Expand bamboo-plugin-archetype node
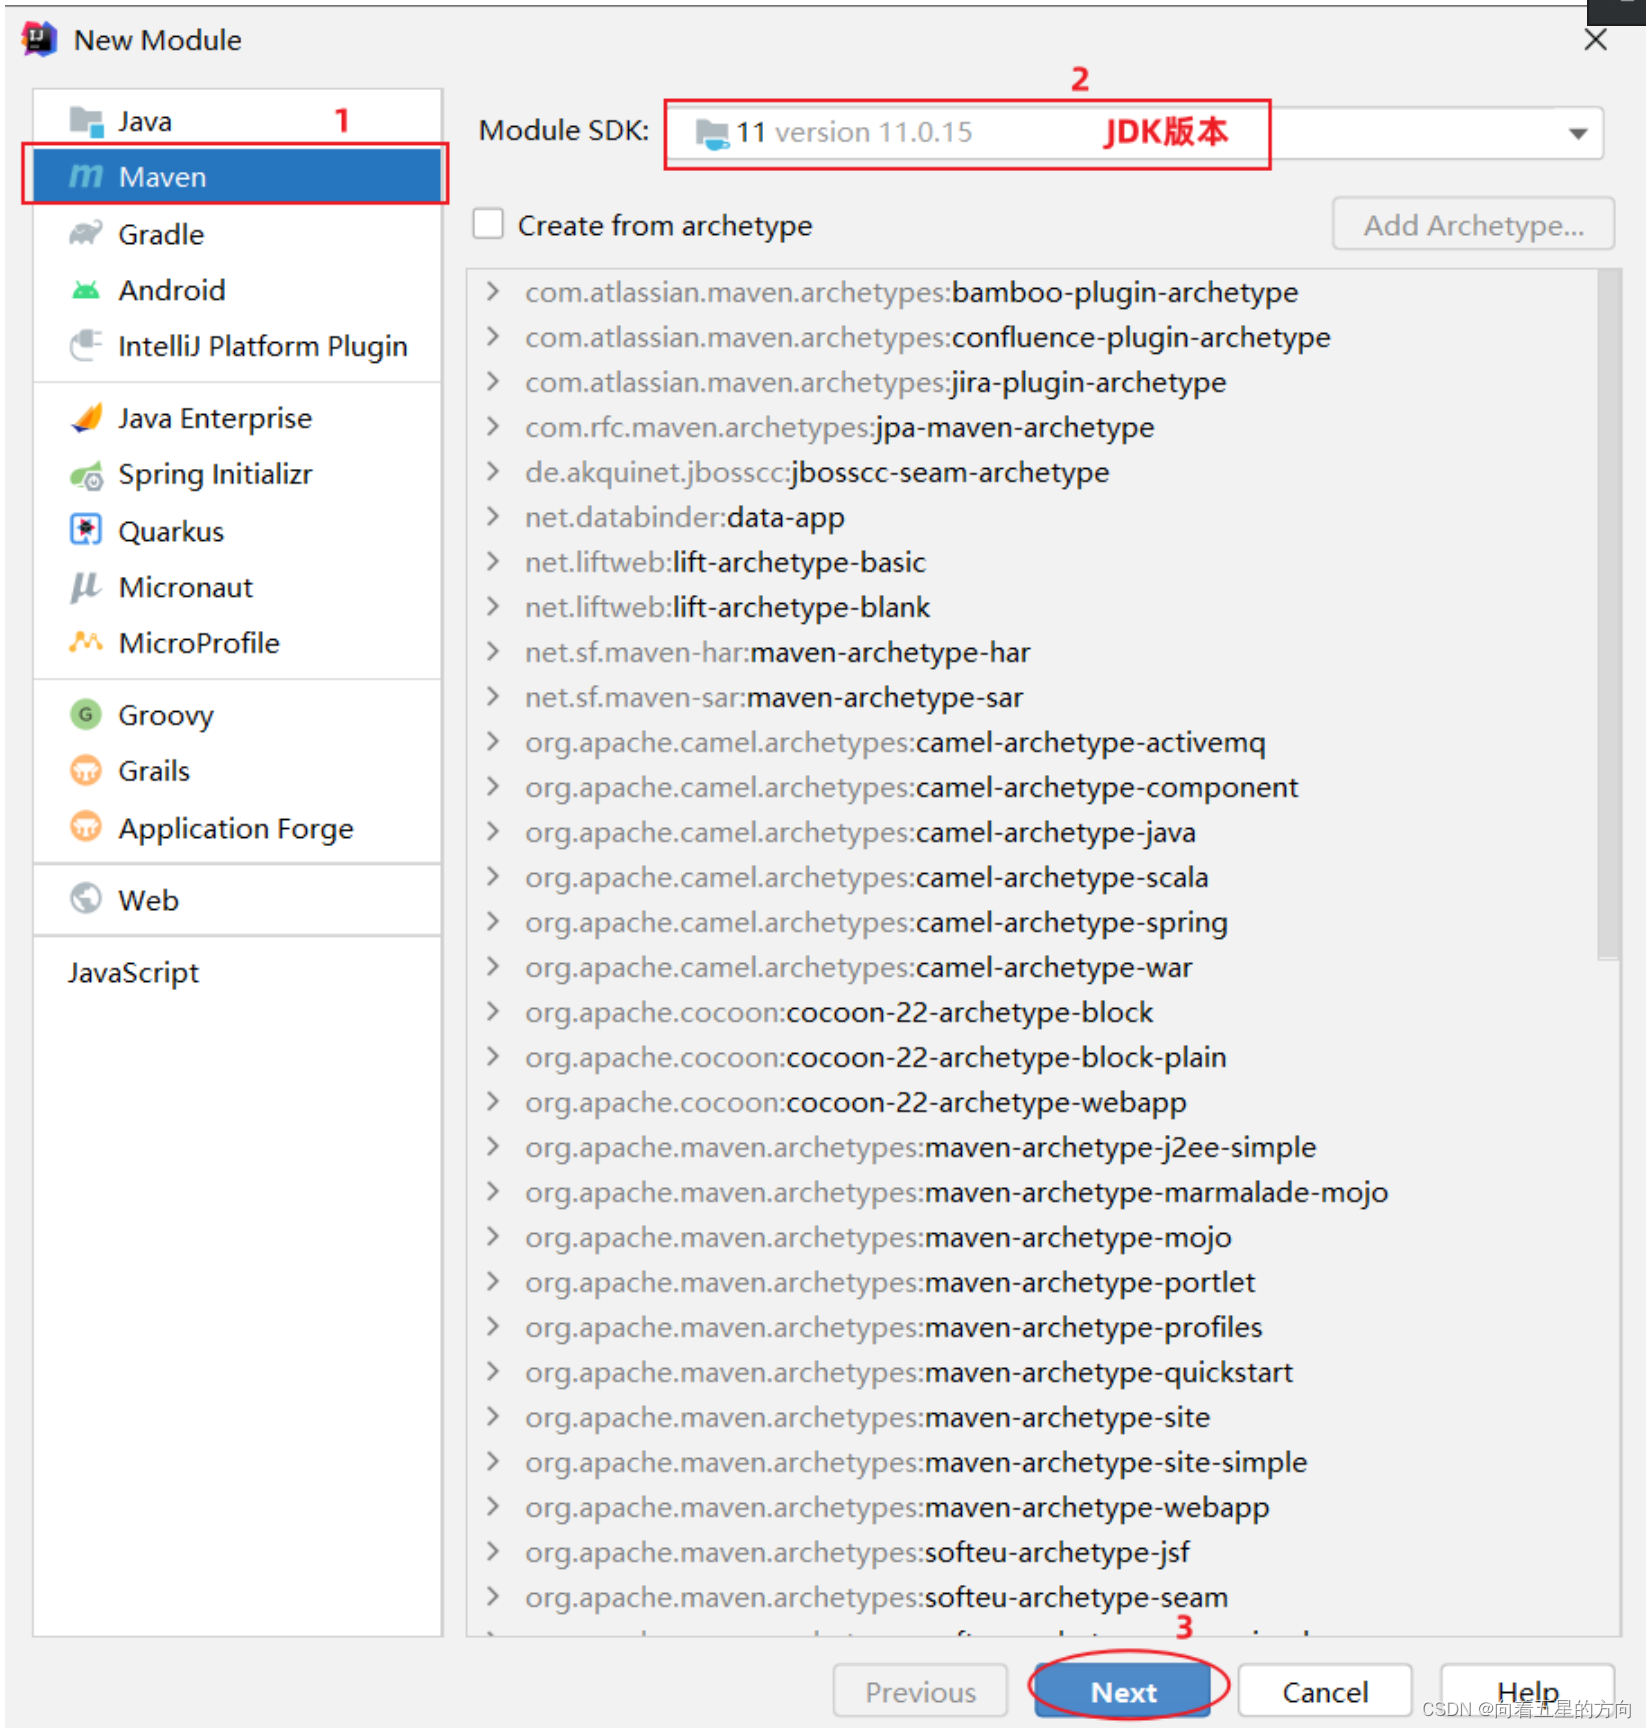1646x1728 pixels. coord(493,291)
